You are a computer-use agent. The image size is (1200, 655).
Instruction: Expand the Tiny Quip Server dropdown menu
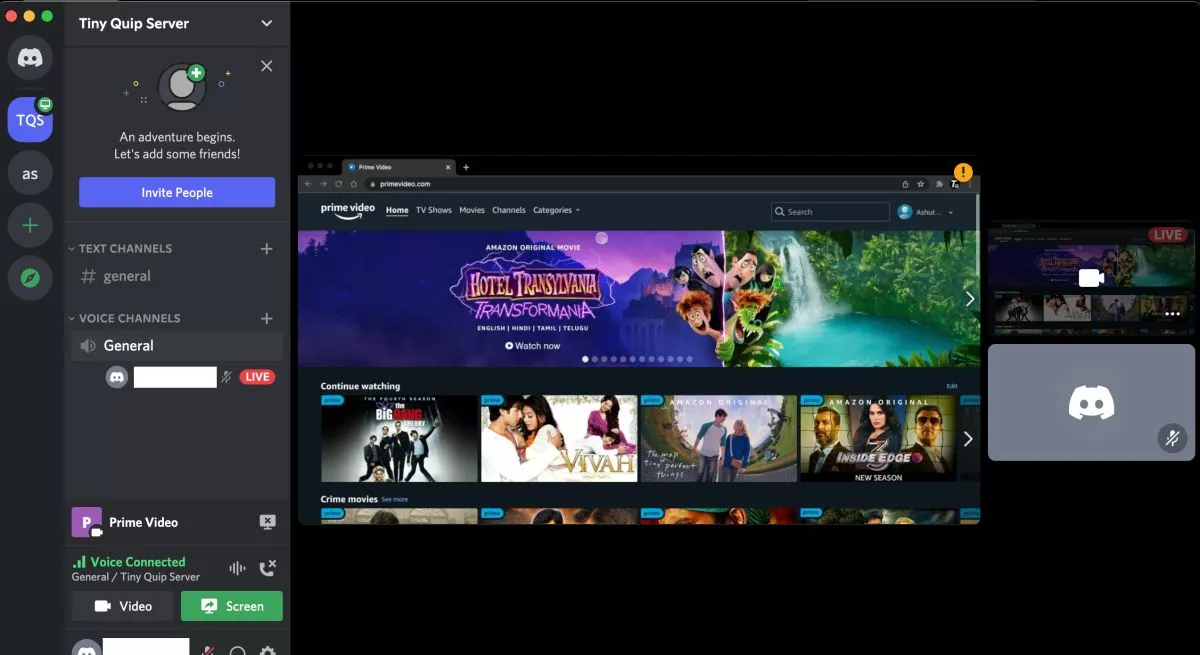click(266, 23)
